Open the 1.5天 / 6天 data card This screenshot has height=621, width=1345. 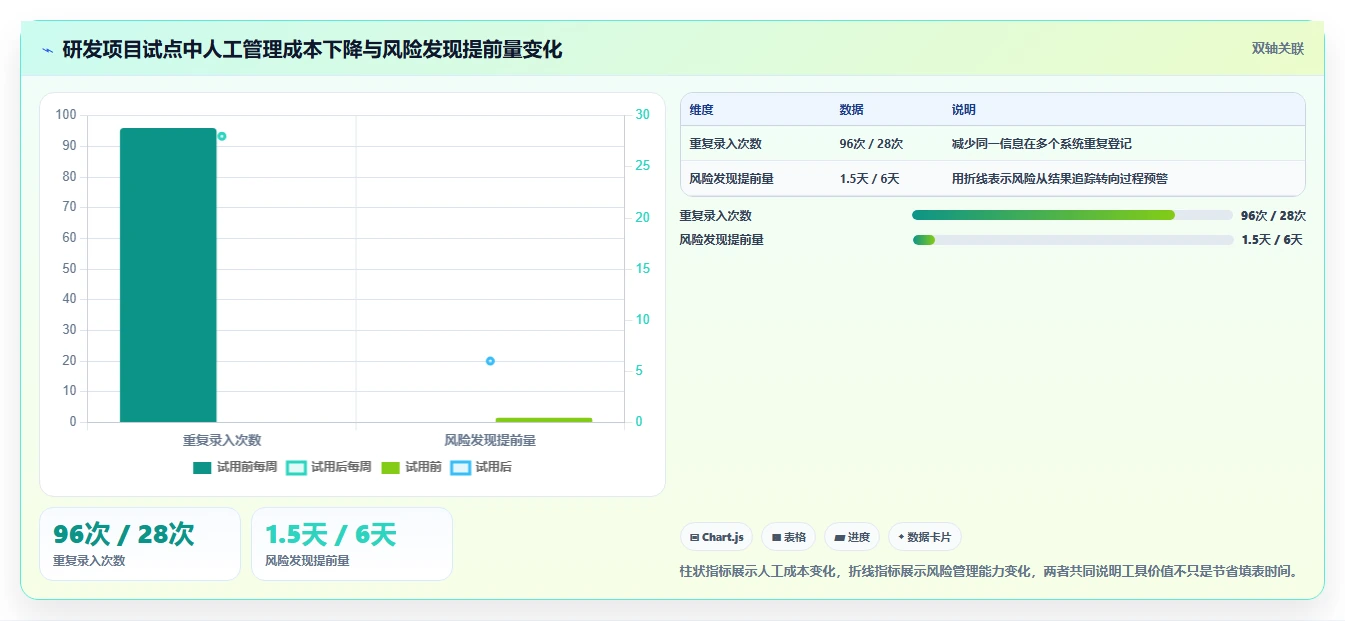point(352,544)
